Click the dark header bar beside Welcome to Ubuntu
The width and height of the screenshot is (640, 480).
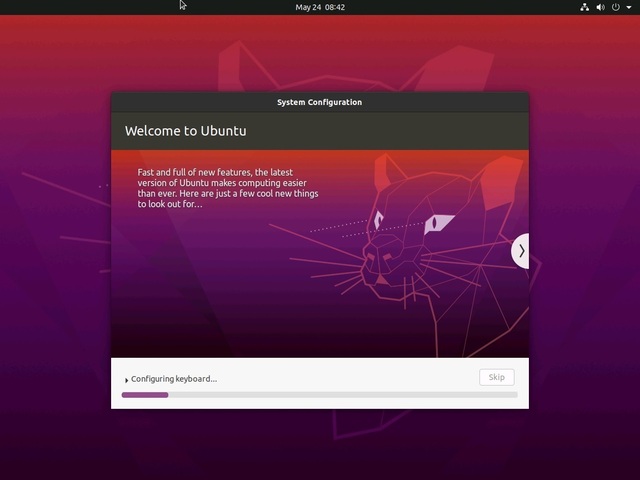[400, 131]
